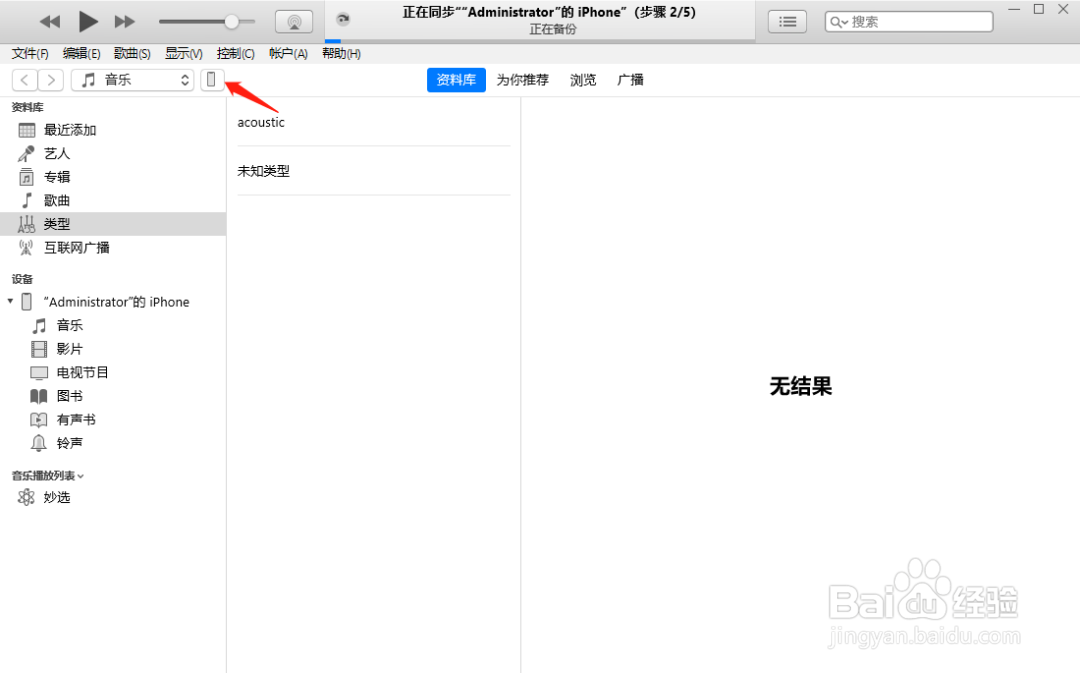Screen dimensions: 1080x673
Task: Go back with the left arrow button
Action: 25,80
